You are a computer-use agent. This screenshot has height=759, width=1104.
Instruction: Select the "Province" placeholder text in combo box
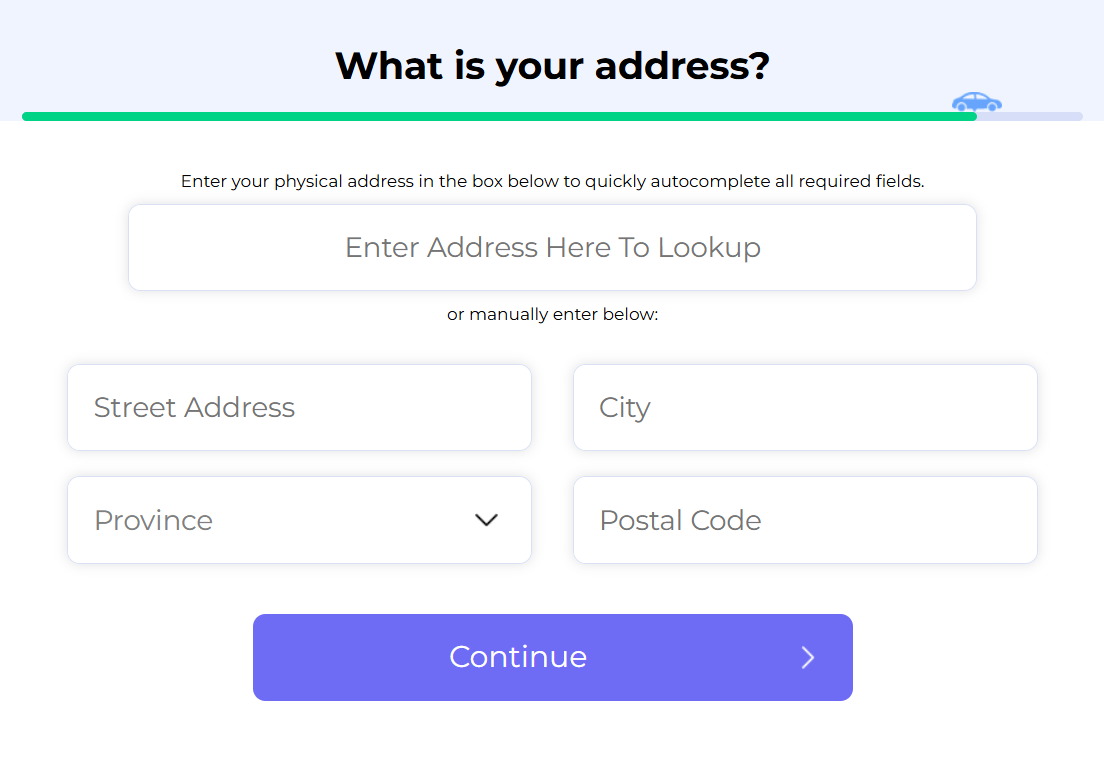[x=153, y=520]
